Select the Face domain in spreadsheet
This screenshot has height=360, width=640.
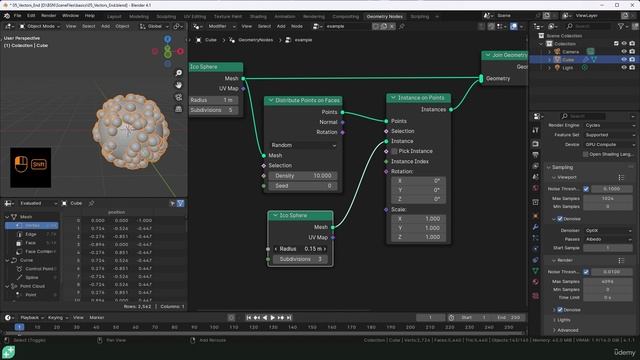(x=31, y=243)
